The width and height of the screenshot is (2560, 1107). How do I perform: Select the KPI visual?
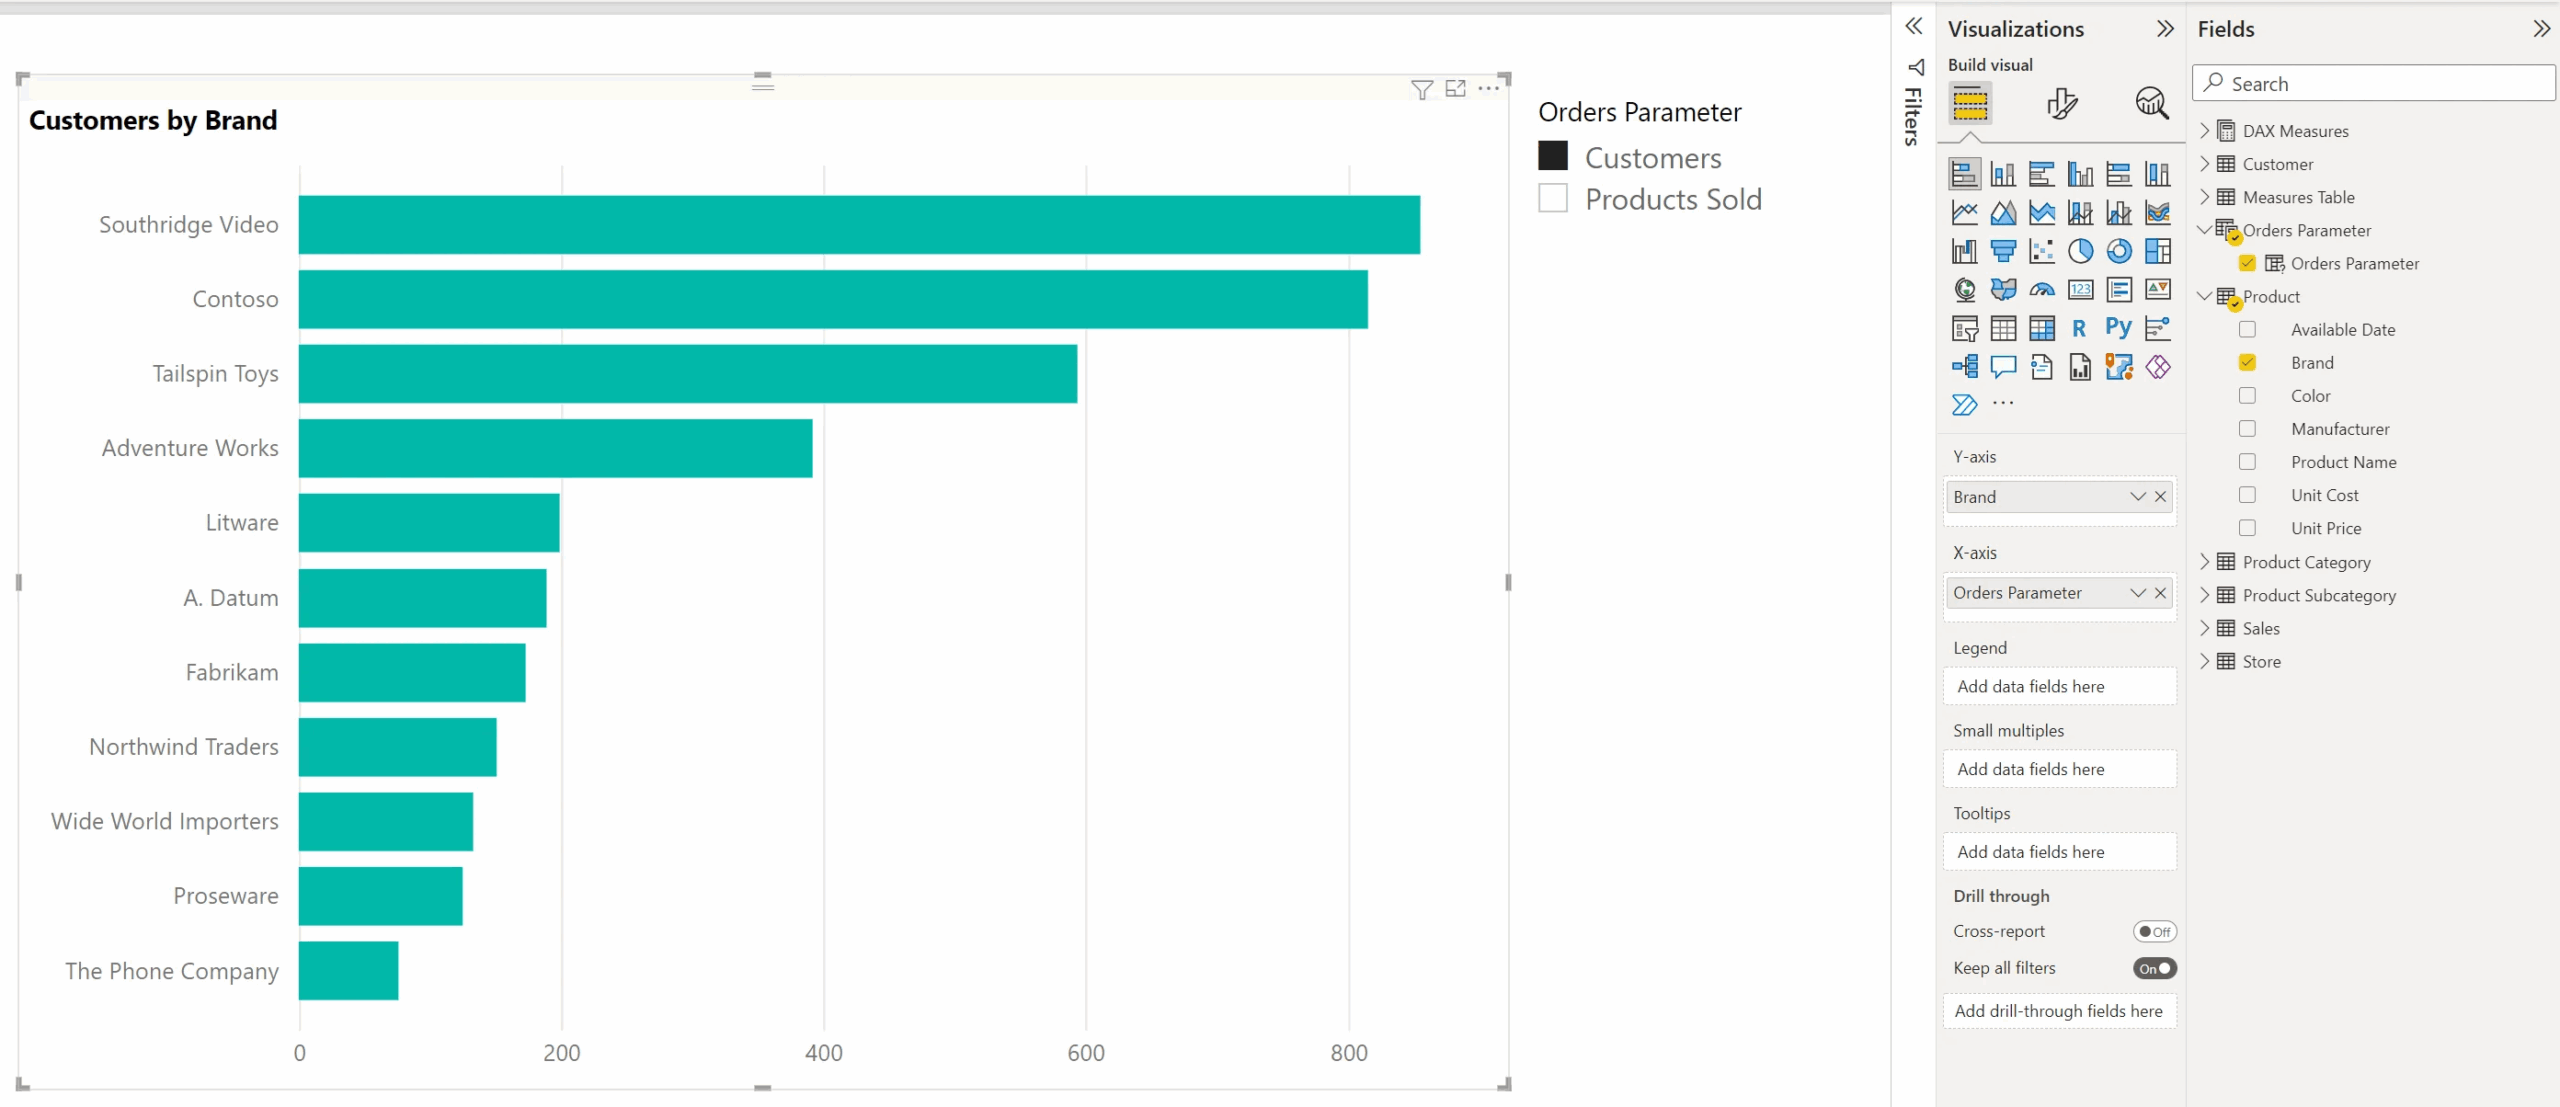pos(2157,289)
